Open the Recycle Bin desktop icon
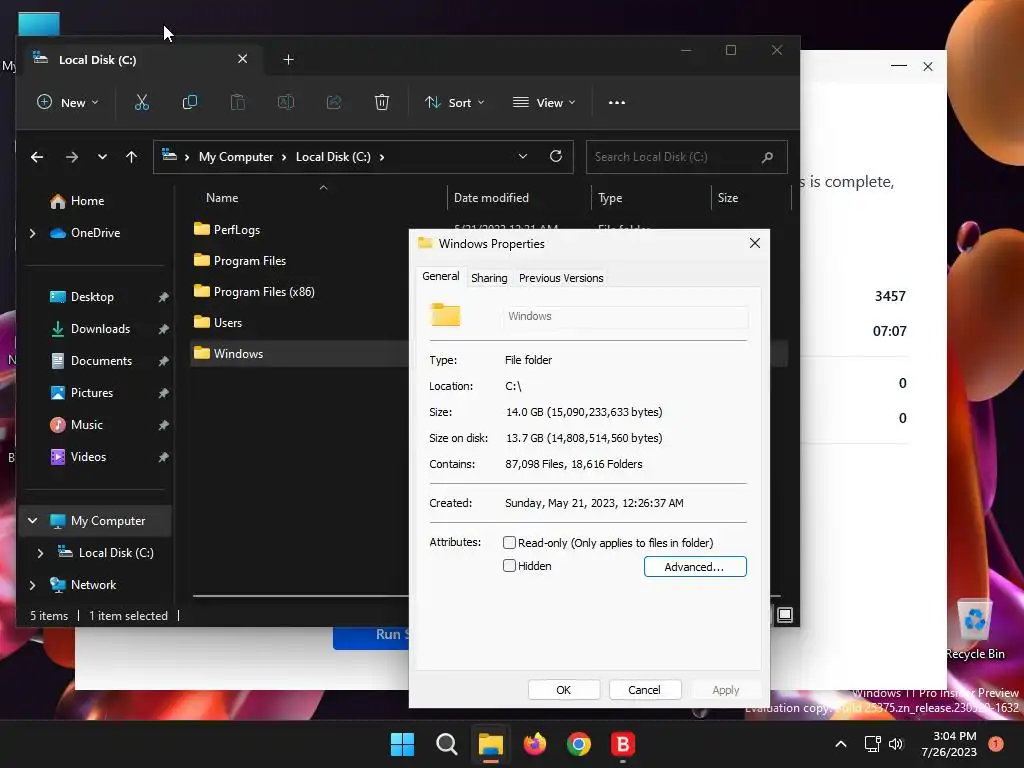 [975, 630]
